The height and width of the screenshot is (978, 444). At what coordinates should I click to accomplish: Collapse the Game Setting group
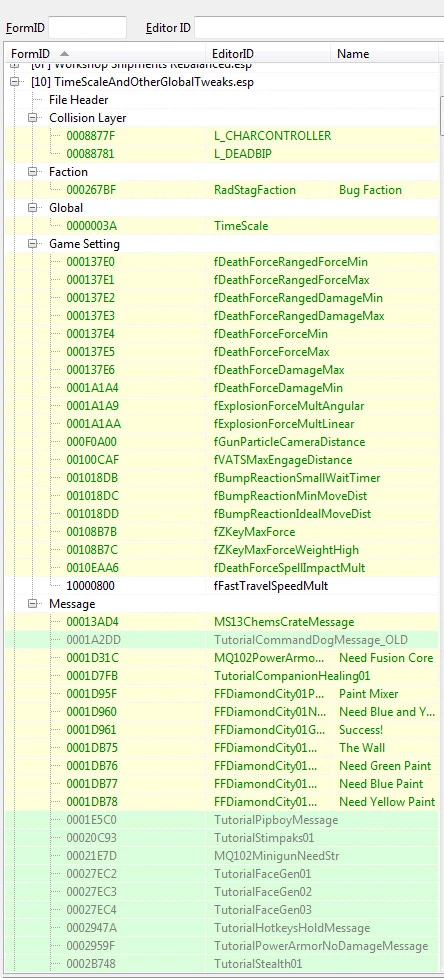pyautogui.click(x=32, y=244)
